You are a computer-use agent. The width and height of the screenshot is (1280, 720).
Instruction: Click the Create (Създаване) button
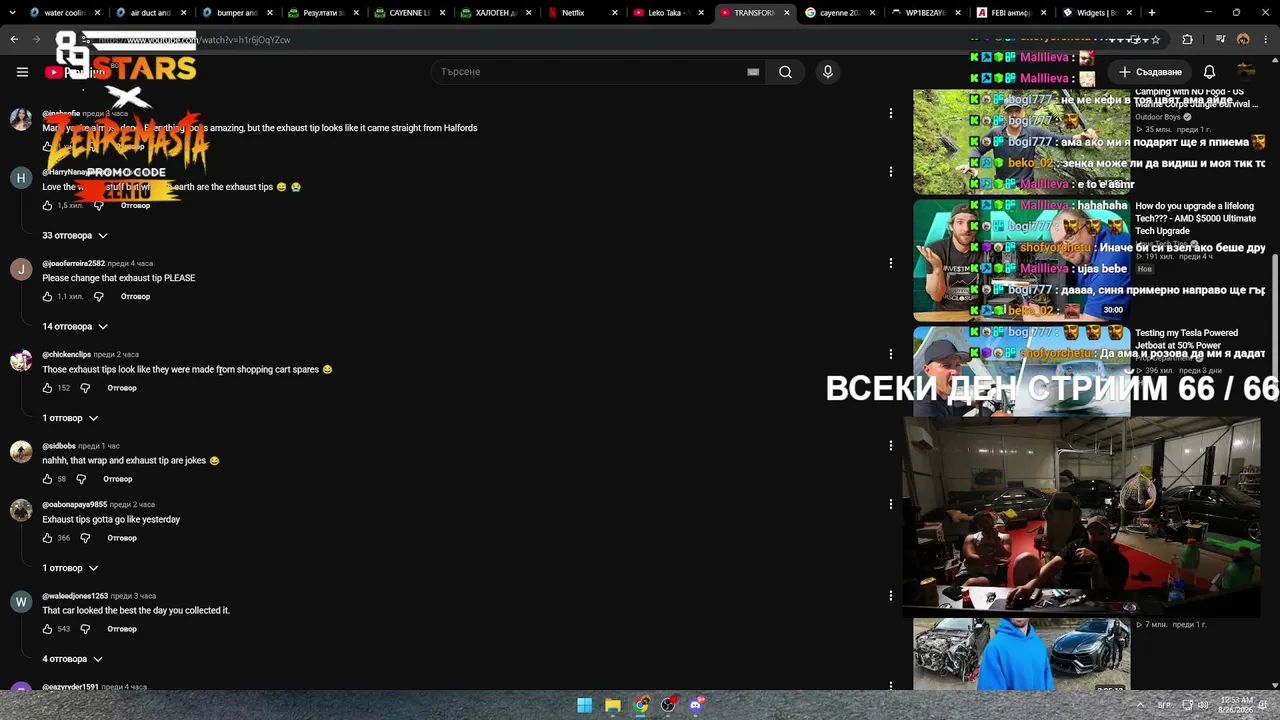[x=1150, y=72]
